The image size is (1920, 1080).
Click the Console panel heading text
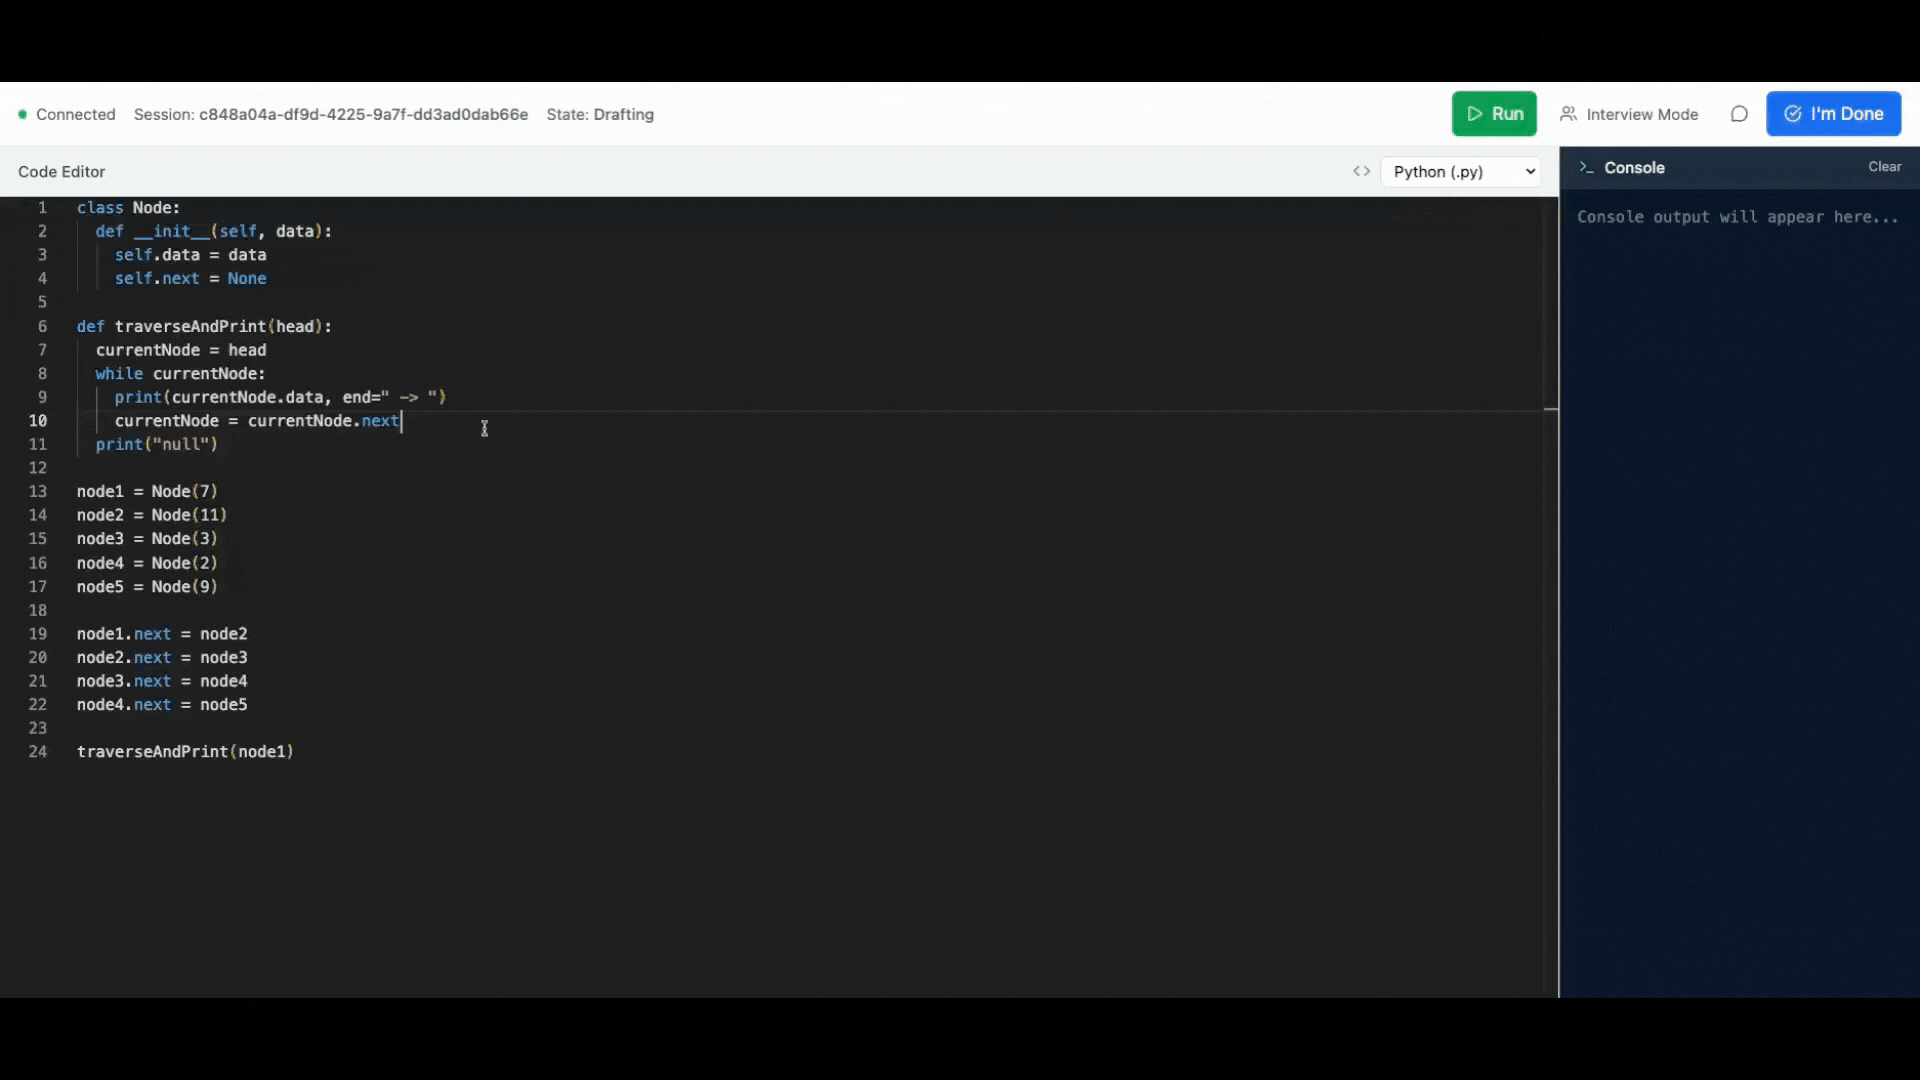[x=1634, y=168]
